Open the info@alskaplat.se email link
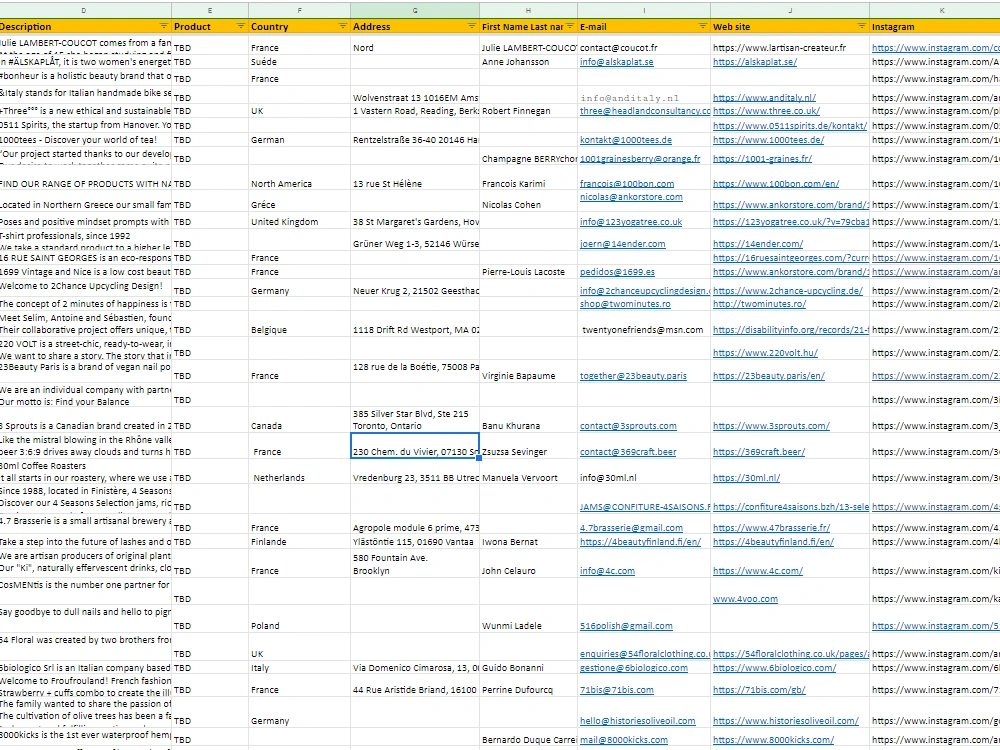The image size is (1000, 750). tap(616, 62)
